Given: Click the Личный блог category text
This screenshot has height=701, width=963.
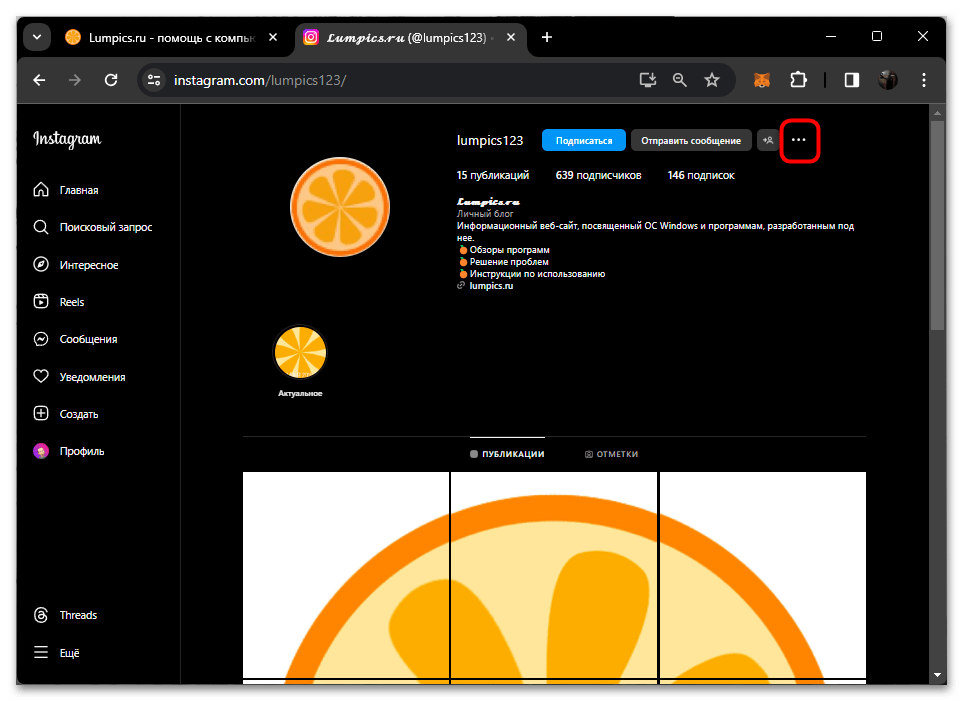Looking at the screenshot, I should coord(485,214).
